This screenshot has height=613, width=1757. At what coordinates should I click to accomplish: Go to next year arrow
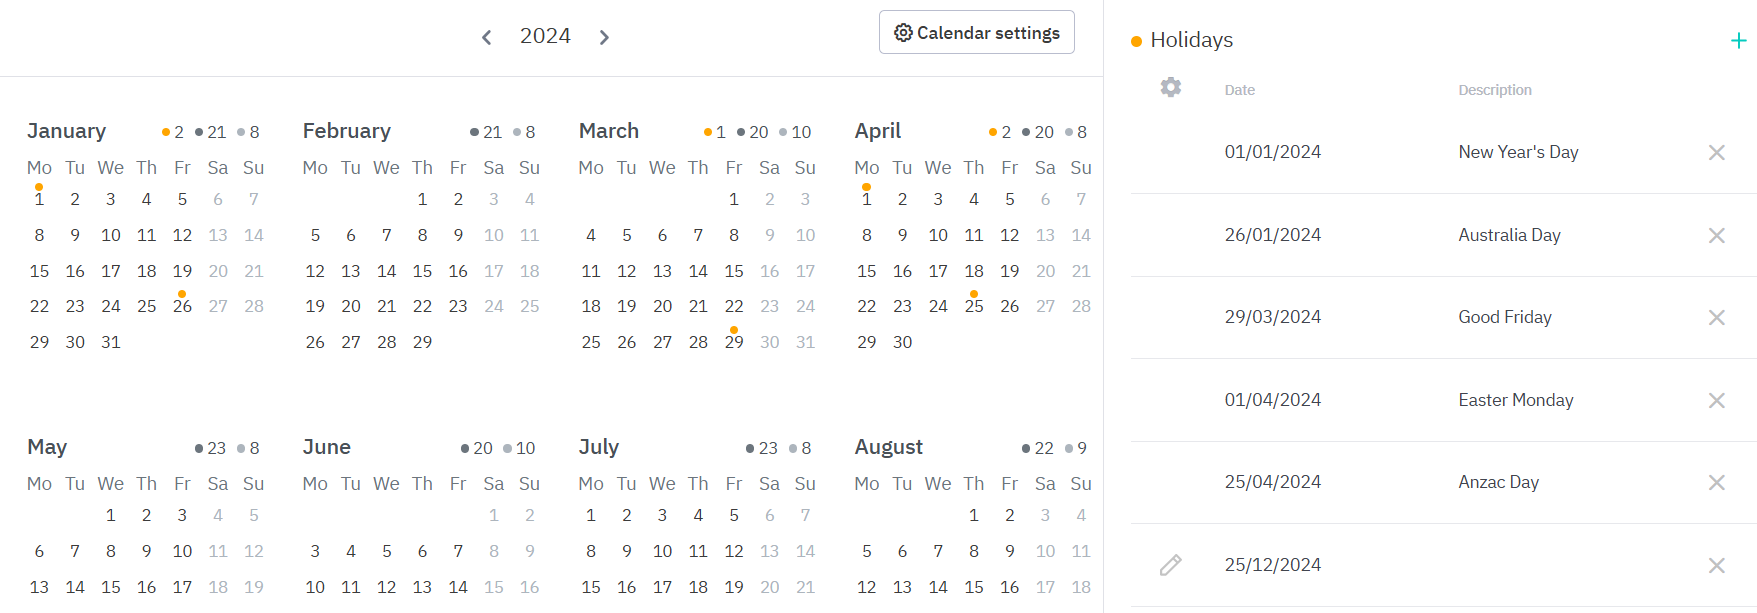(x=604, y=37)
